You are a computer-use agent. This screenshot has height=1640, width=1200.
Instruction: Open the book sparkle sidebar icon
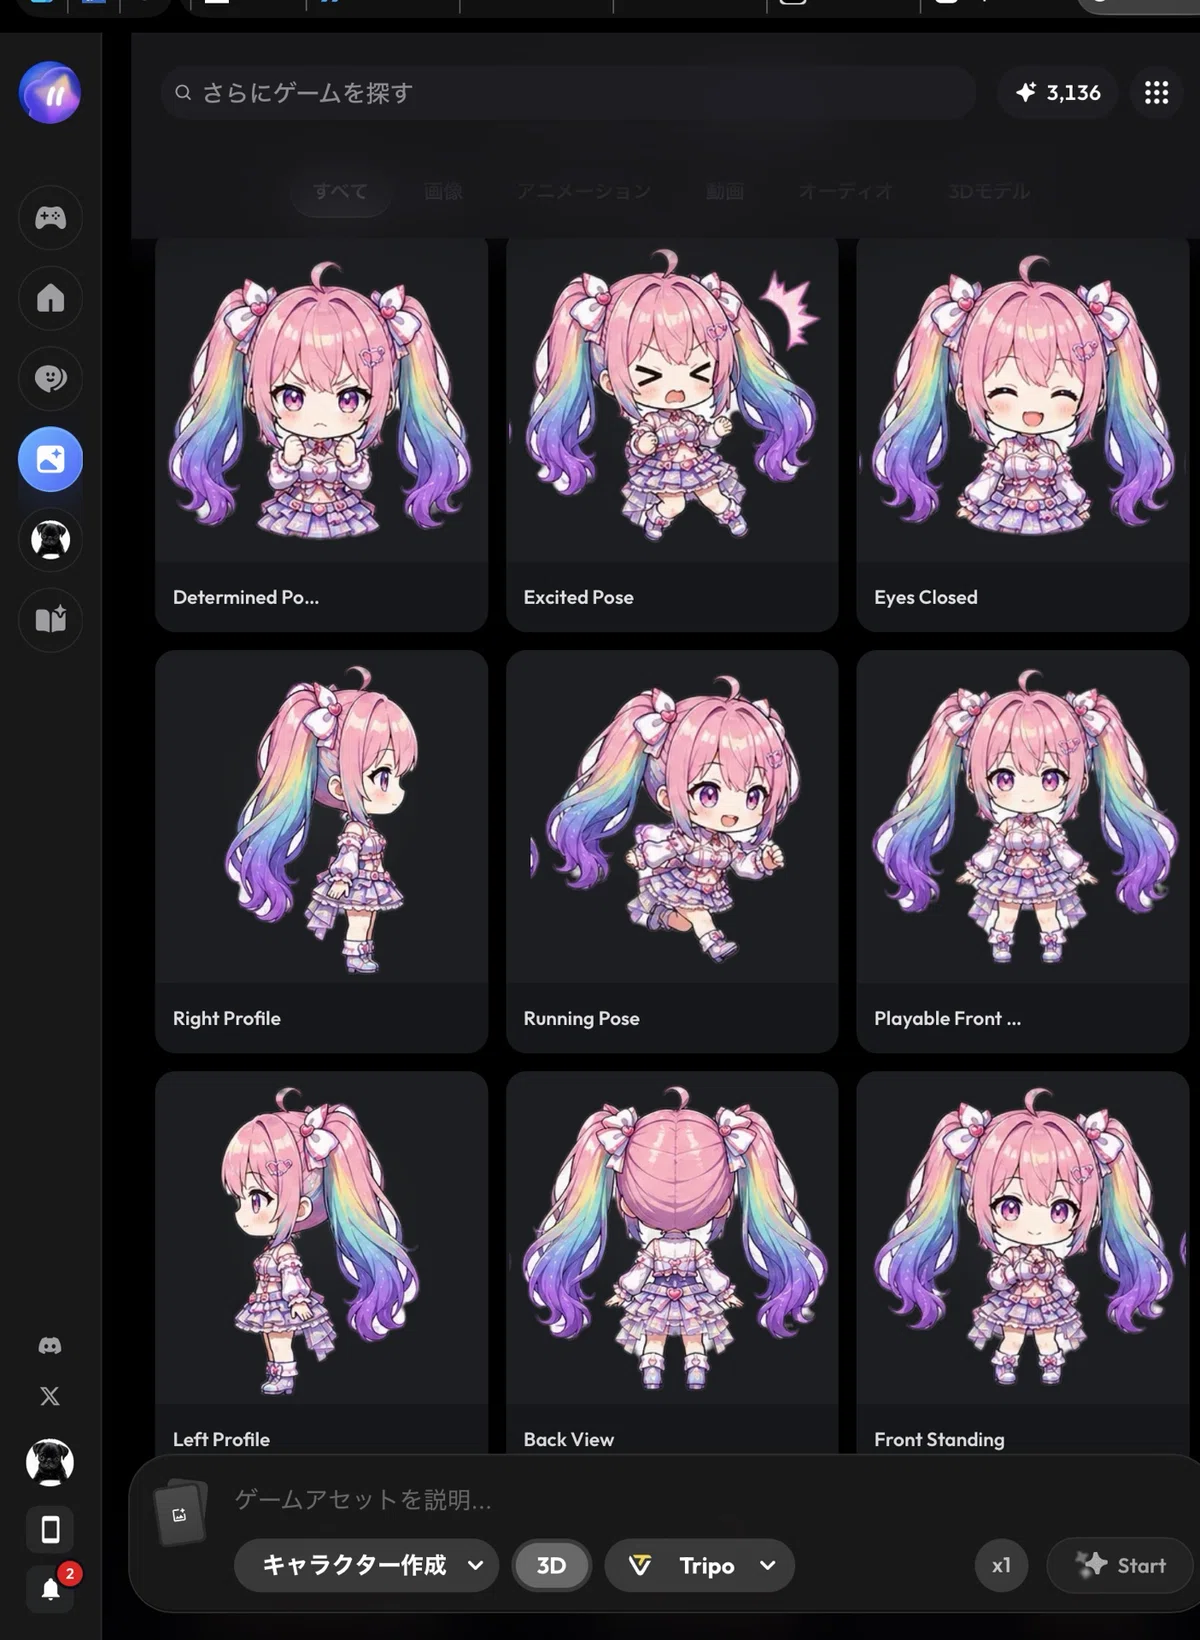click(x=50, y=620)
